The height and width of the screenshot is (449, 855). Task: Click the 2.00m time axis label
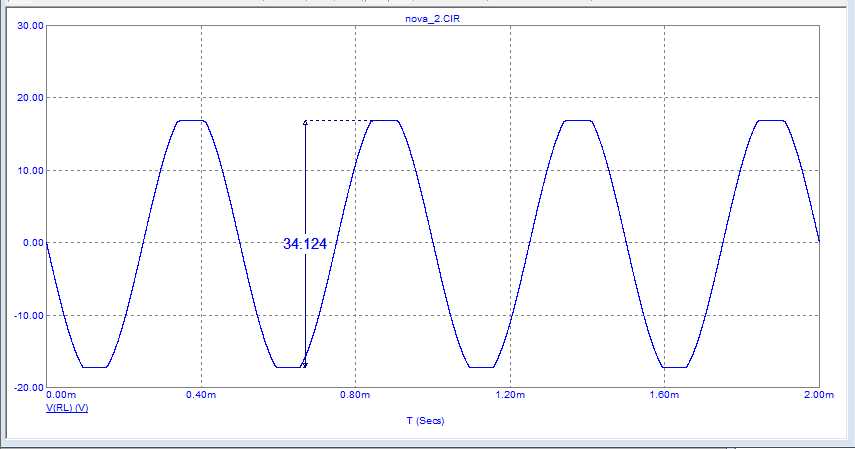pyautogui.click(x=819, y=394)
